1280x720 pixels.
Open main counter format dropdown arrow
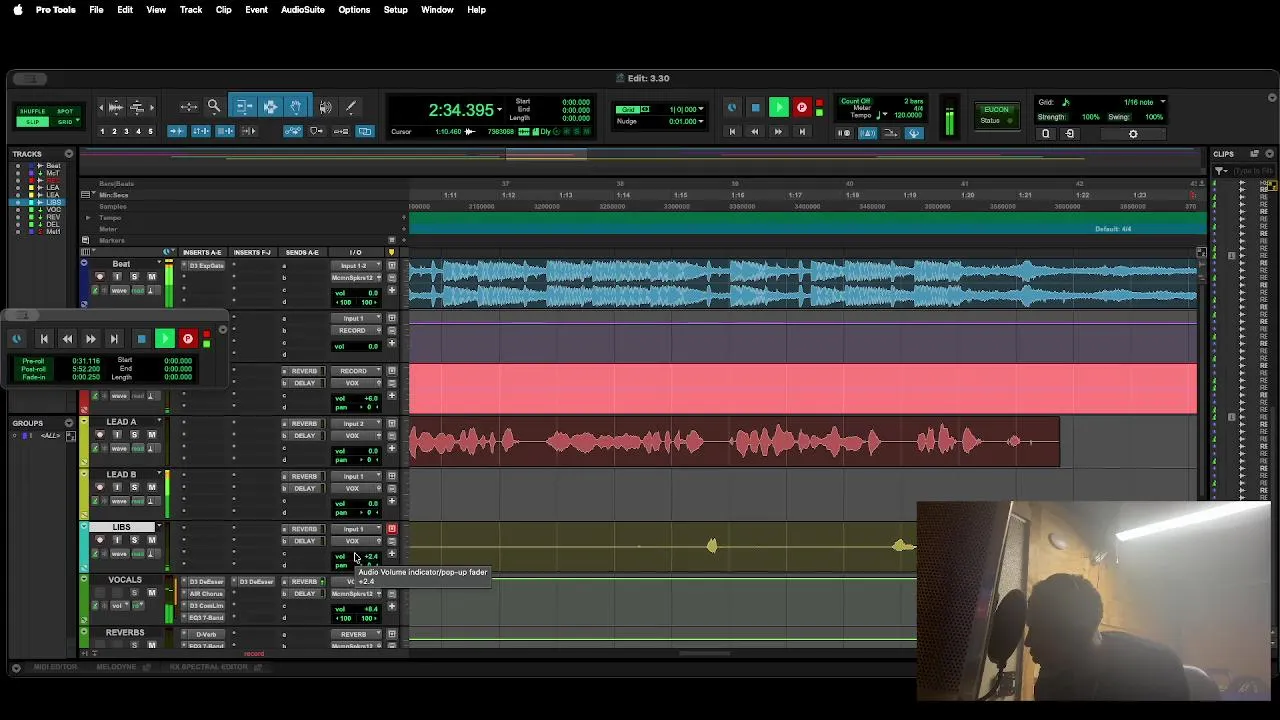point(499,109)
